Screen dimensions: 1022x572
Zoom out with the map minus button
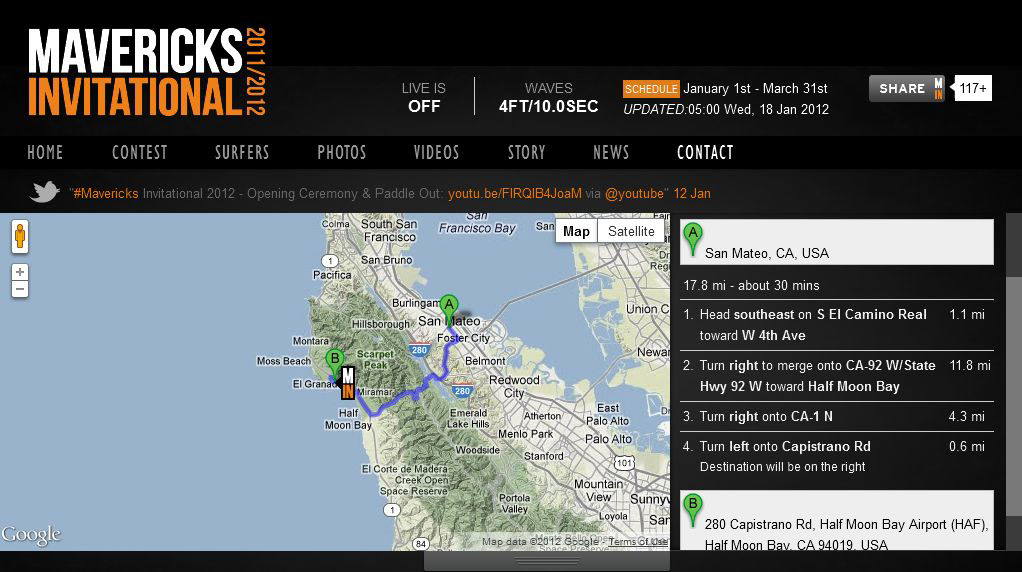click(20, 289)
